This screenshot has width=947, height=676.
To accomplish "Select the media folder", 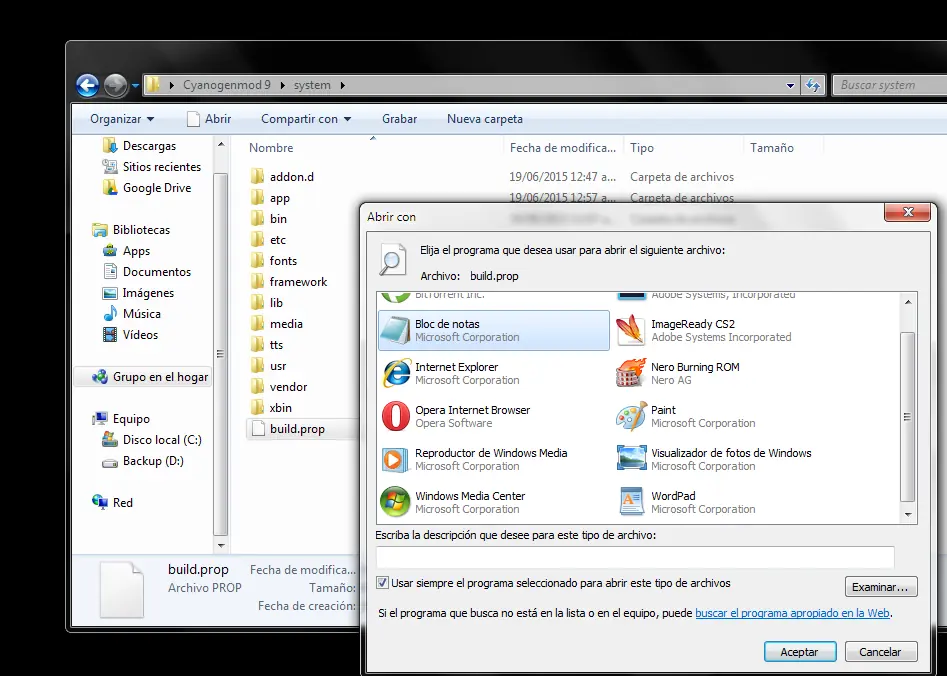I will [x=286, y=324].
